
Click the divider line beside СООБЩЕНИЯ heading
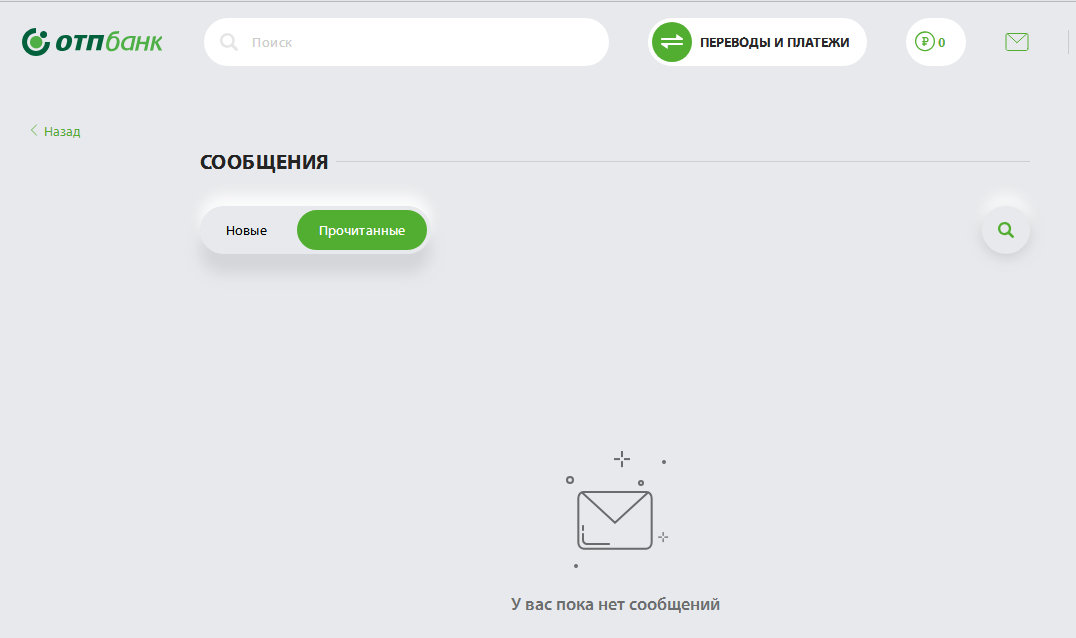click(680, 161)
